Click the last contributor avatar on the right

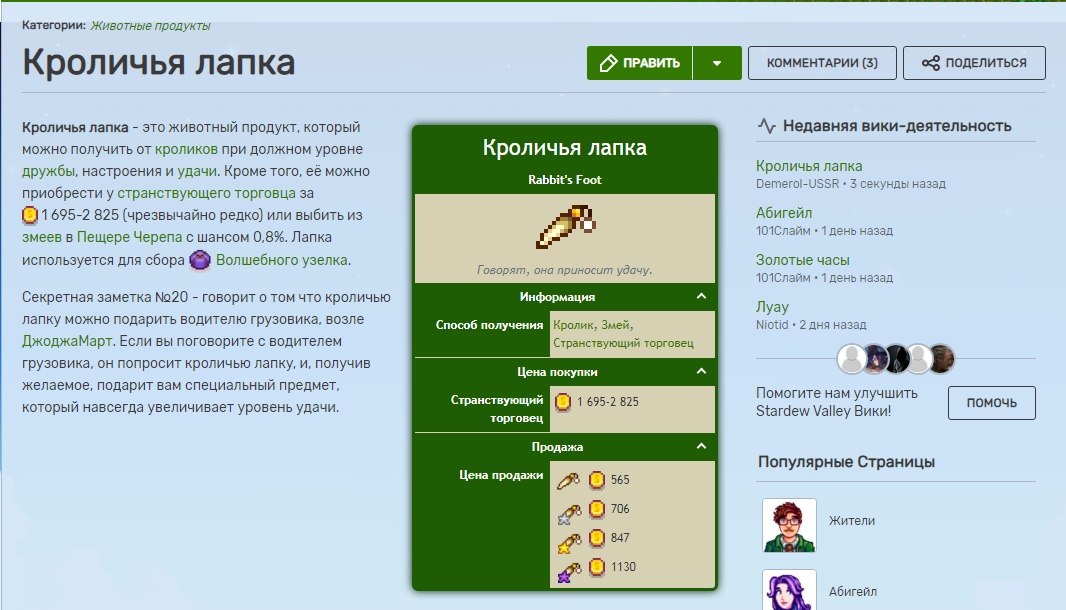tap(941, 359)
